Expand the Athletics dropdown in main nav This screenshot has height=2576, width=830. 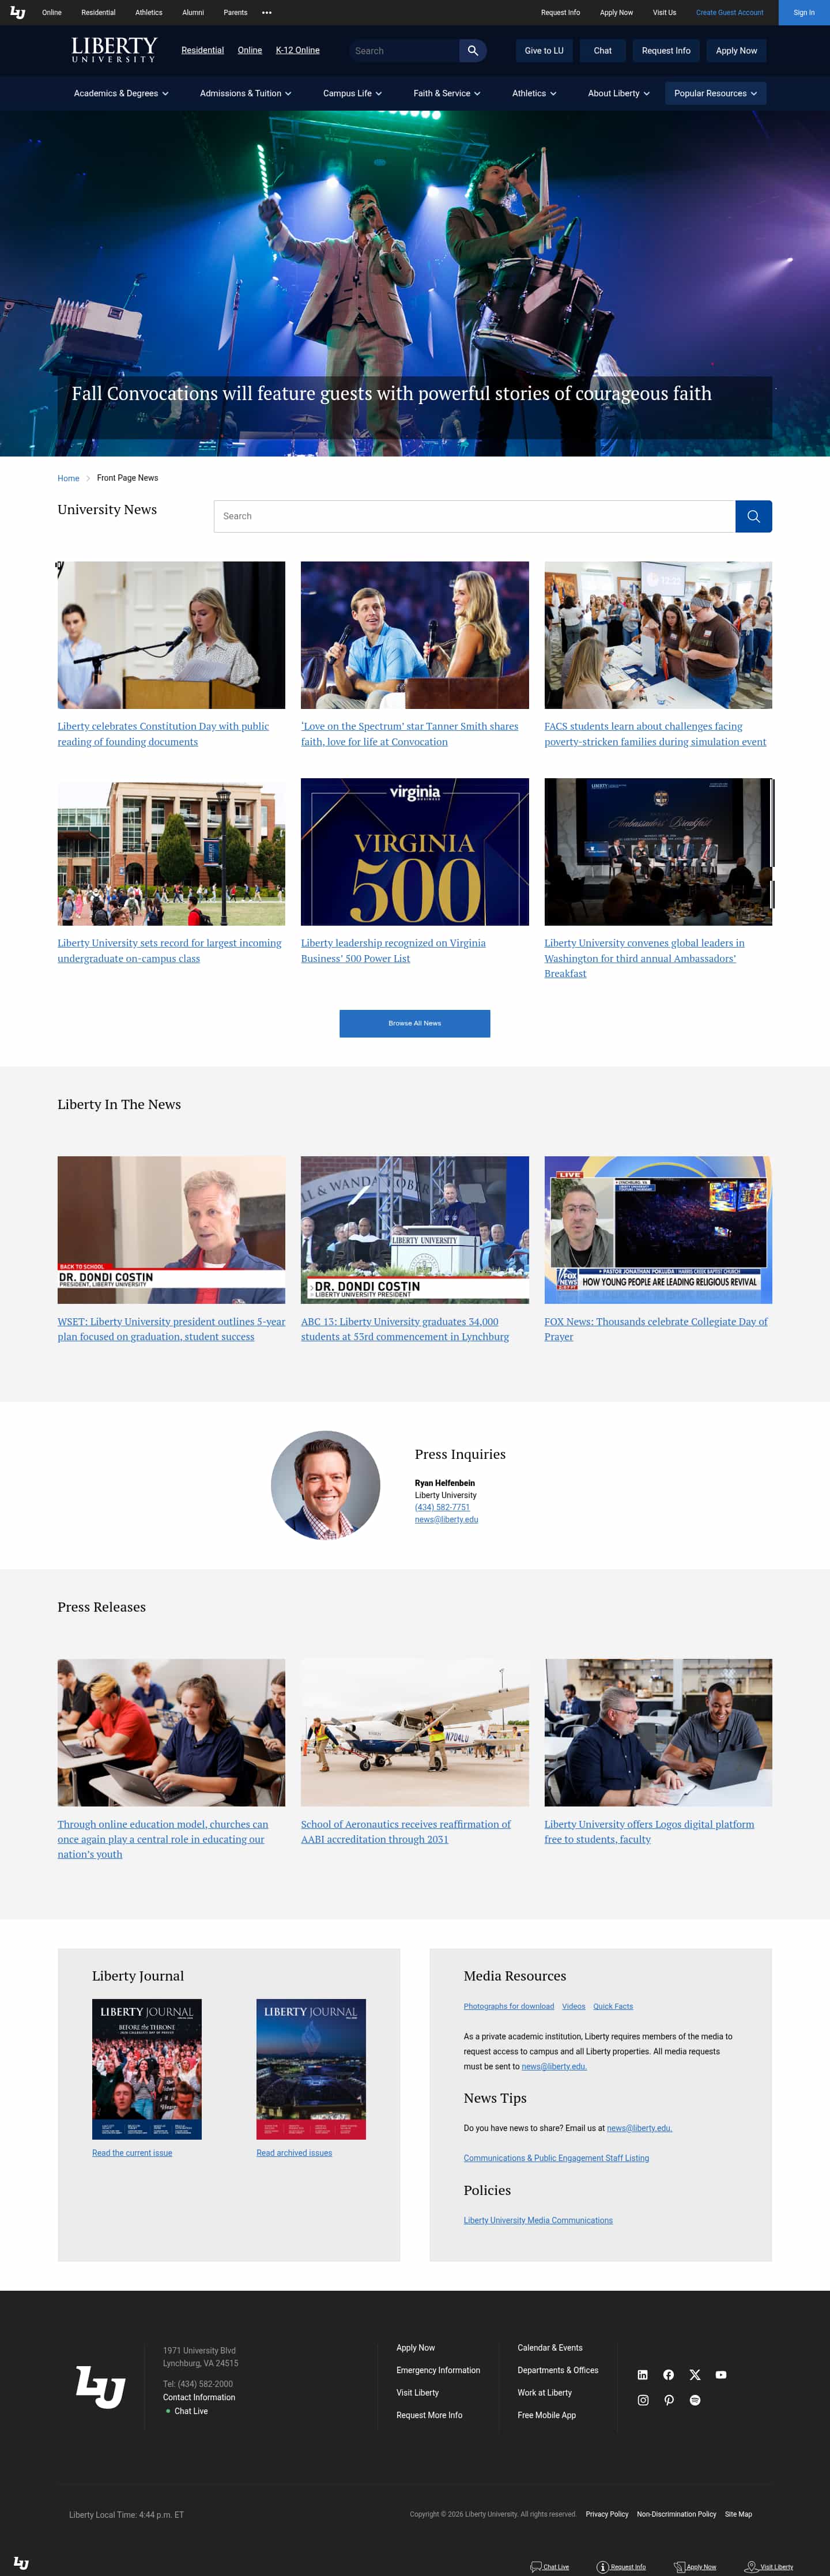[534, 93]
